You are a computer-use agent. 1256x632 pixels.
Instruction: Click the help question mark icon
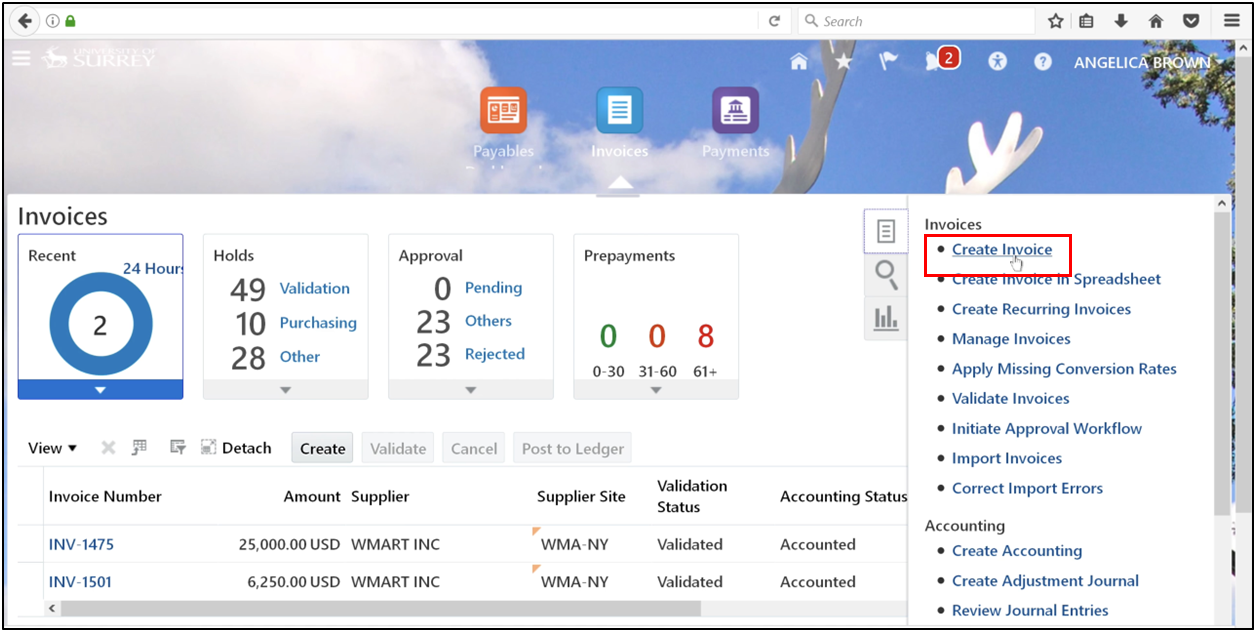tap(1042, 61)
